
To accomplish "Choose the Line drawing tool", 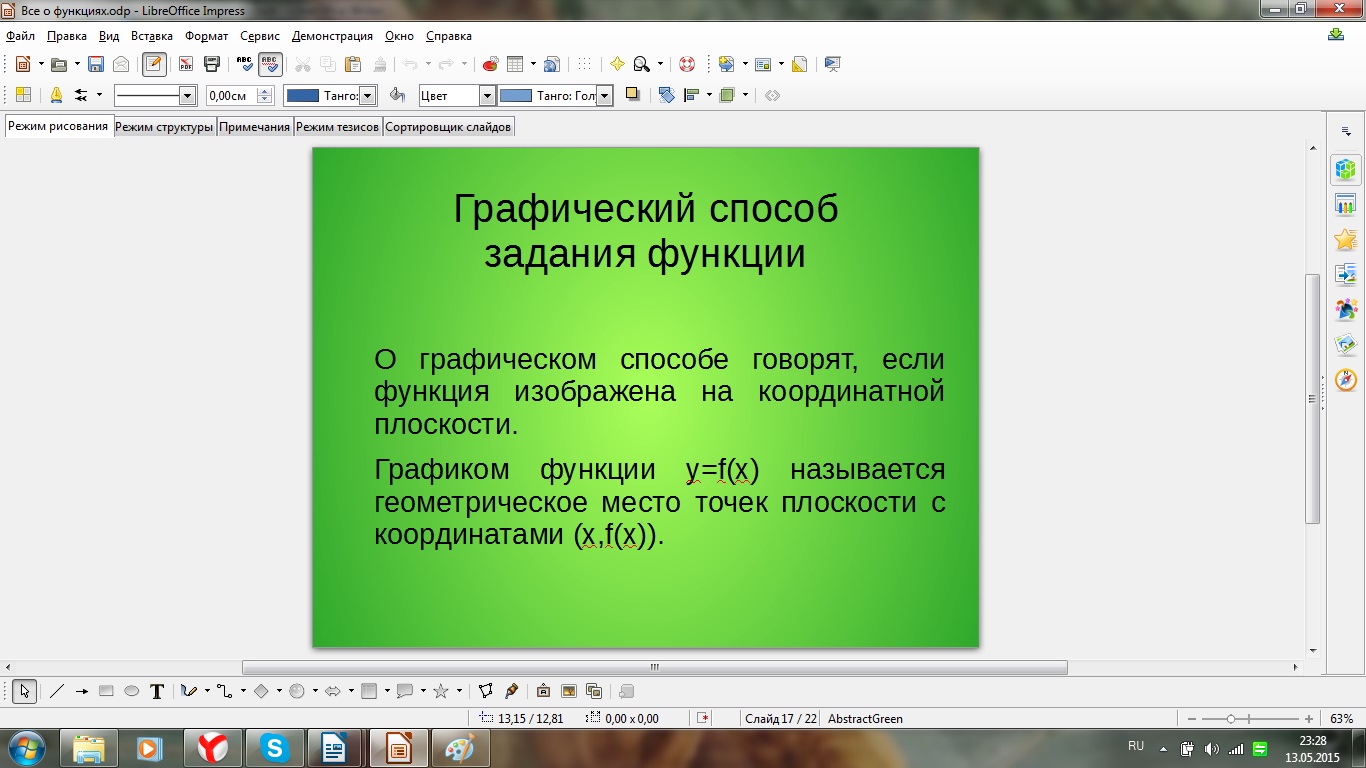I will (x=57, y=691).
